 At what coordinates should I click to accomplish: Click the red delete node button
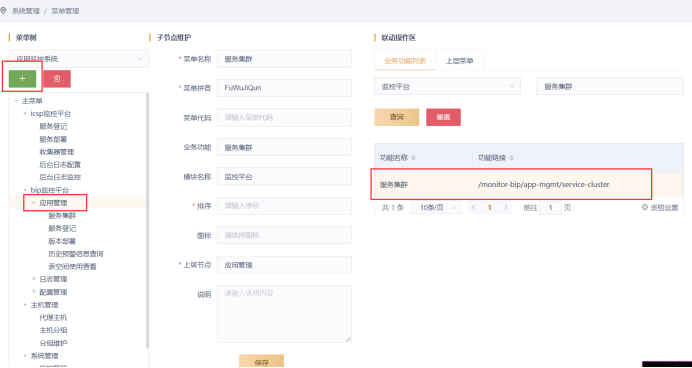(57, 79)
